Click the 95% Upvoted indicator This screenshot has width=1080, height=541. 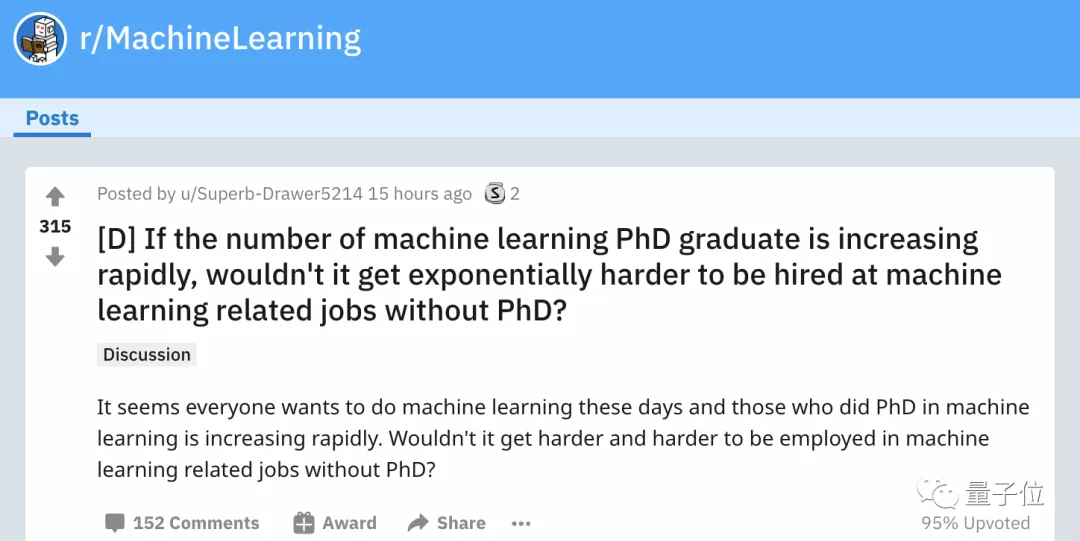[x=975, y=523]
